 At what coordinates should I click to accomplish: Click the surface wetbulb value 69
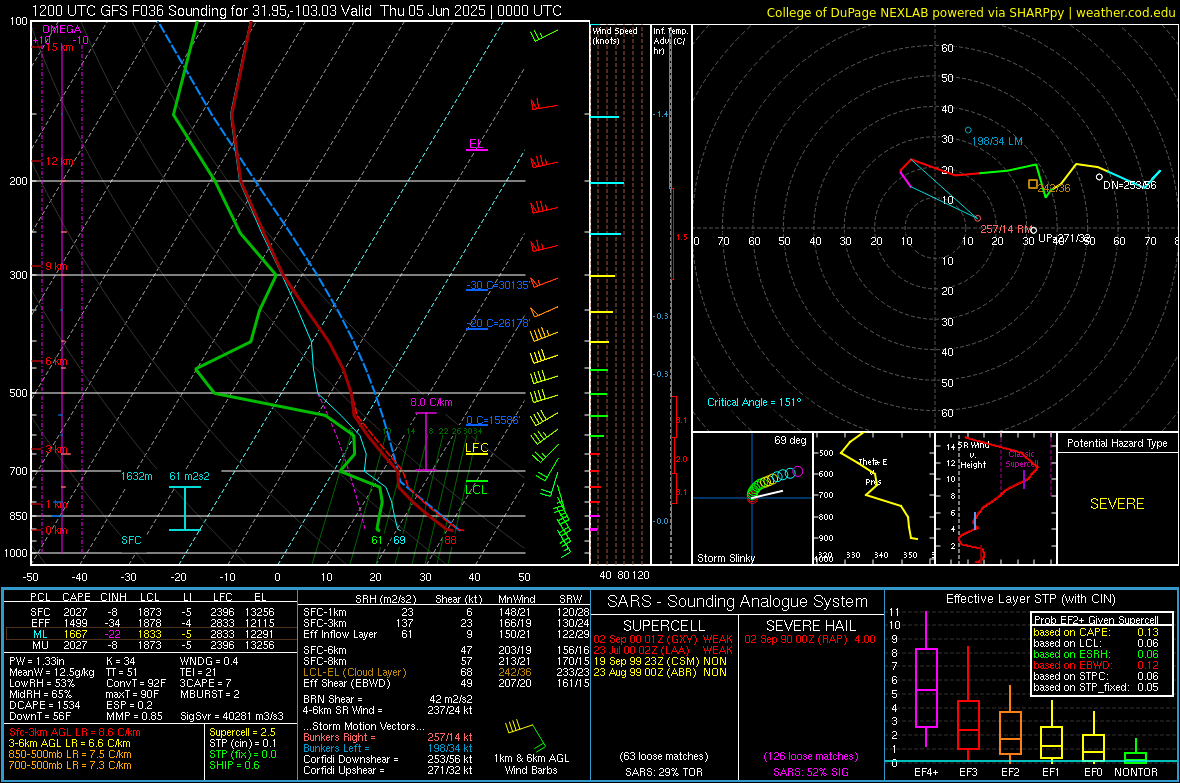pos(399,540)
